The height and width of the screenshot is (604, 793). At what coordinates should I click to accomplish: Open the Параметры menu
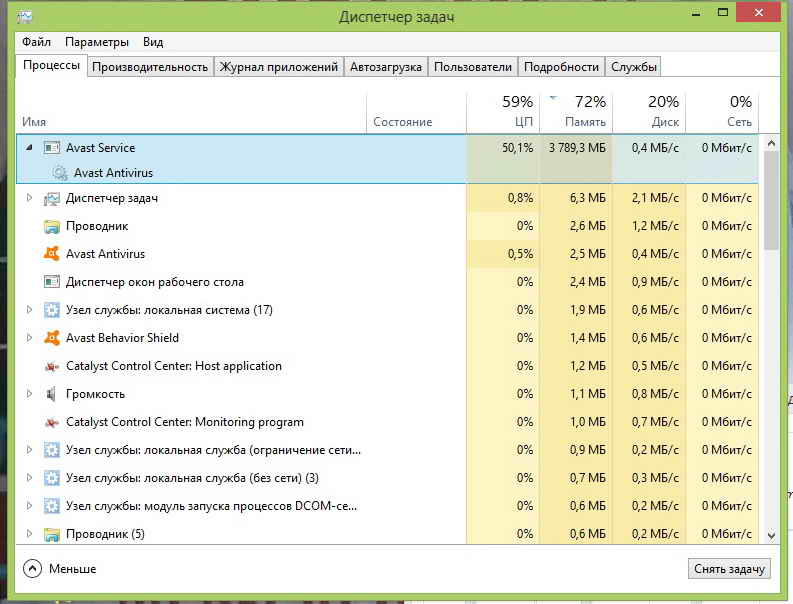coord(97,42)
